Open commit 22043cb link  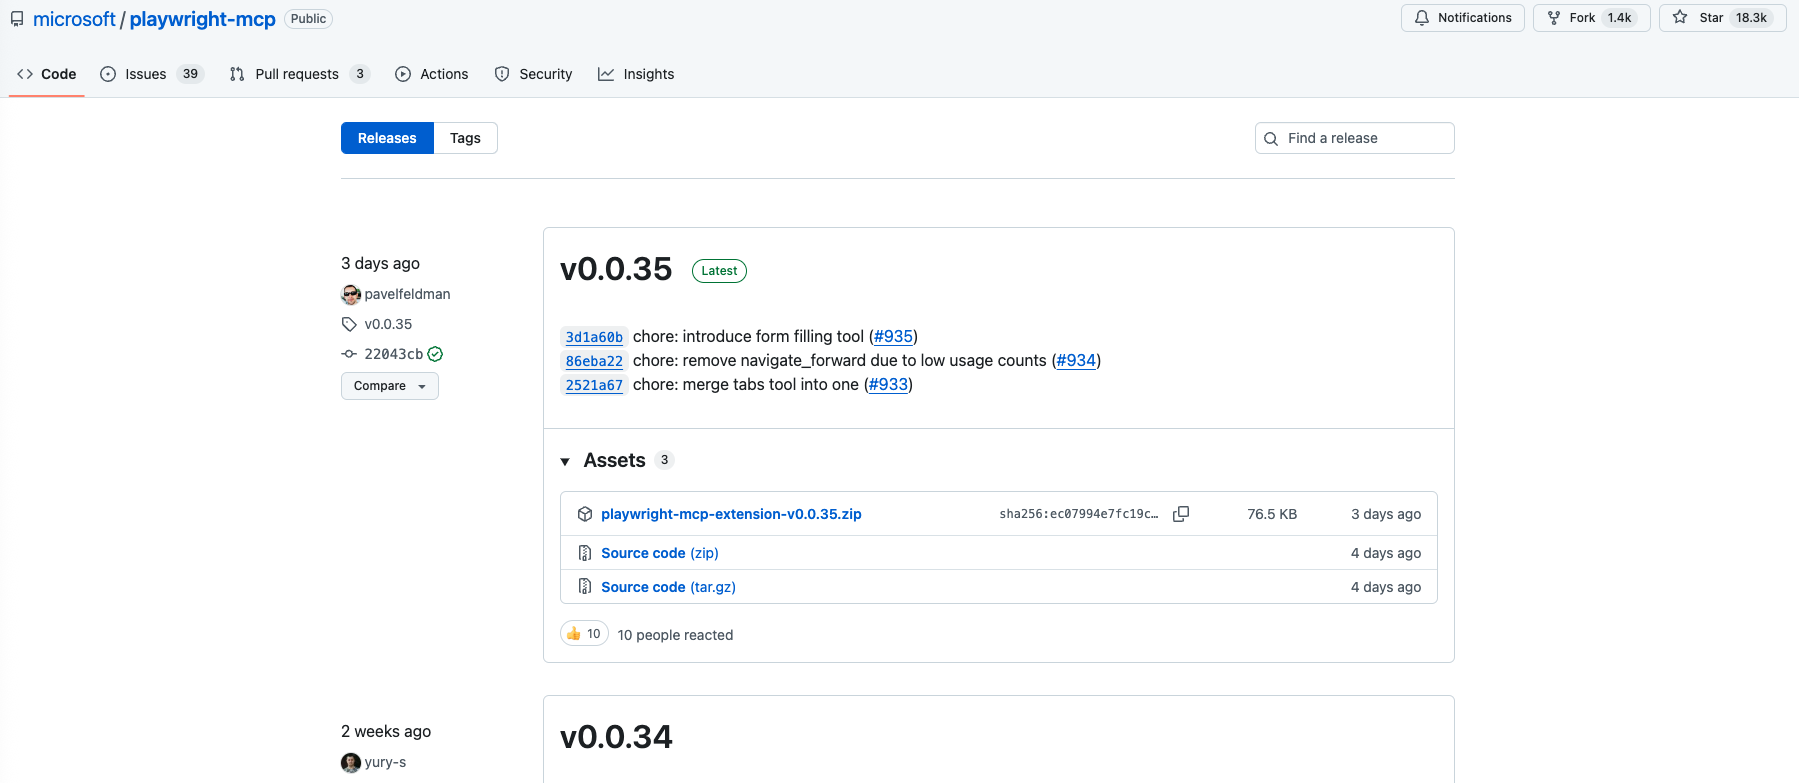tap(394, 354)
